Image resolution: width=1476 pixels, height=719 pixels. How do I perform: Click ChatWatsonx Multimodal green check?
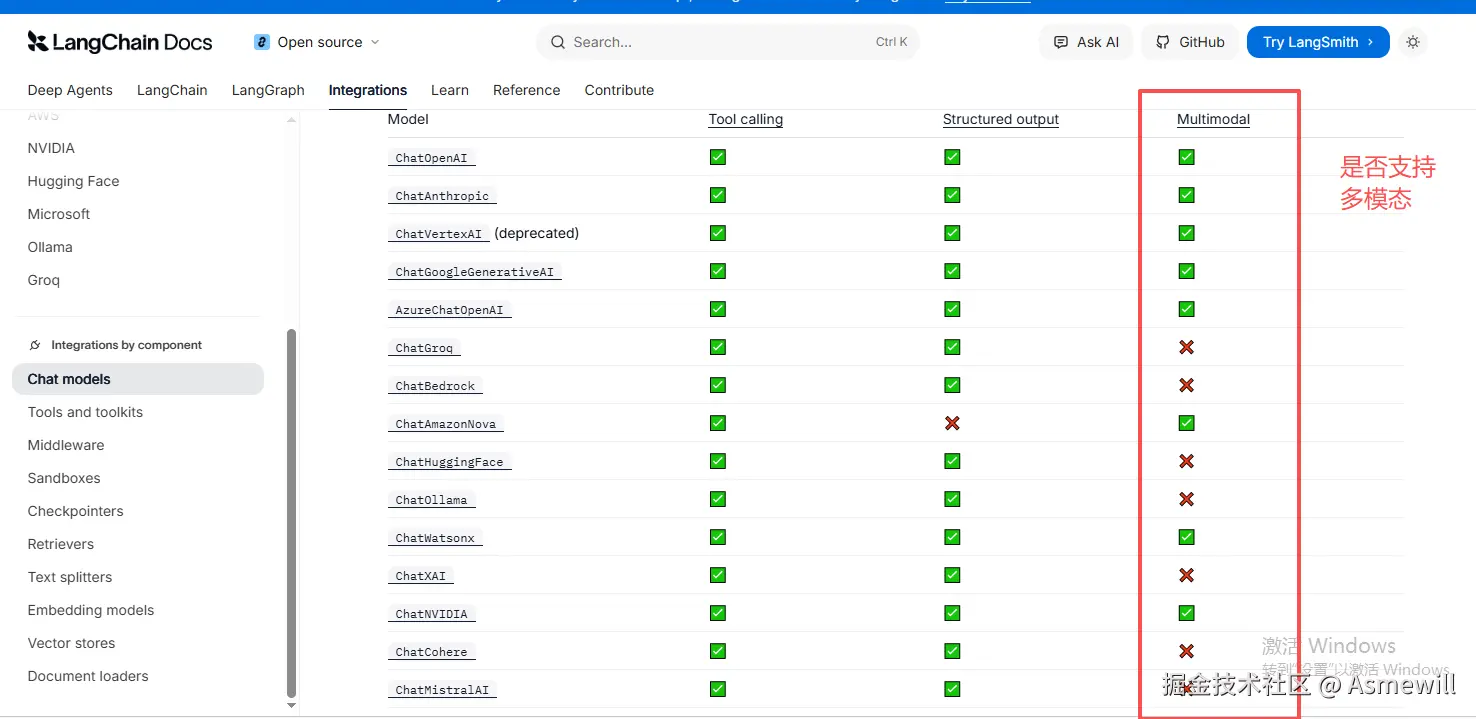pos(1186,537)
